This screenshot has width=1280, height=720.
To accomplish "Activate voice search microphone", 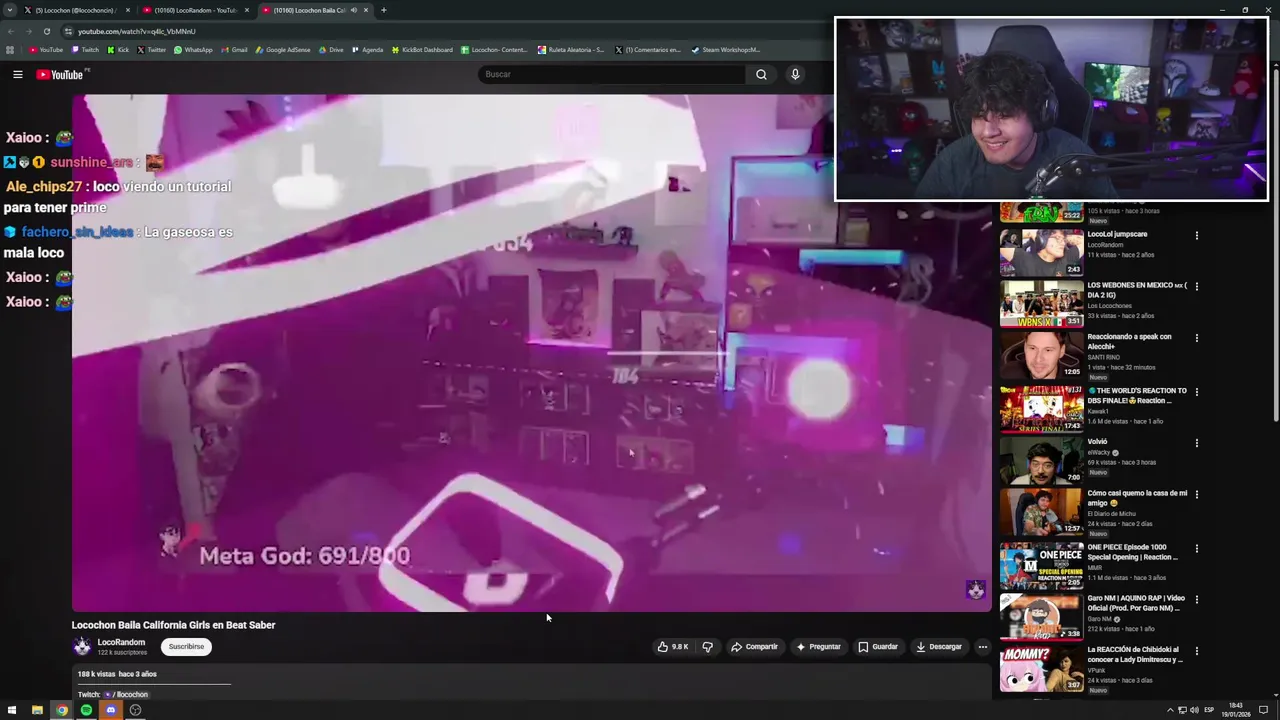I will tap(795, 74).
